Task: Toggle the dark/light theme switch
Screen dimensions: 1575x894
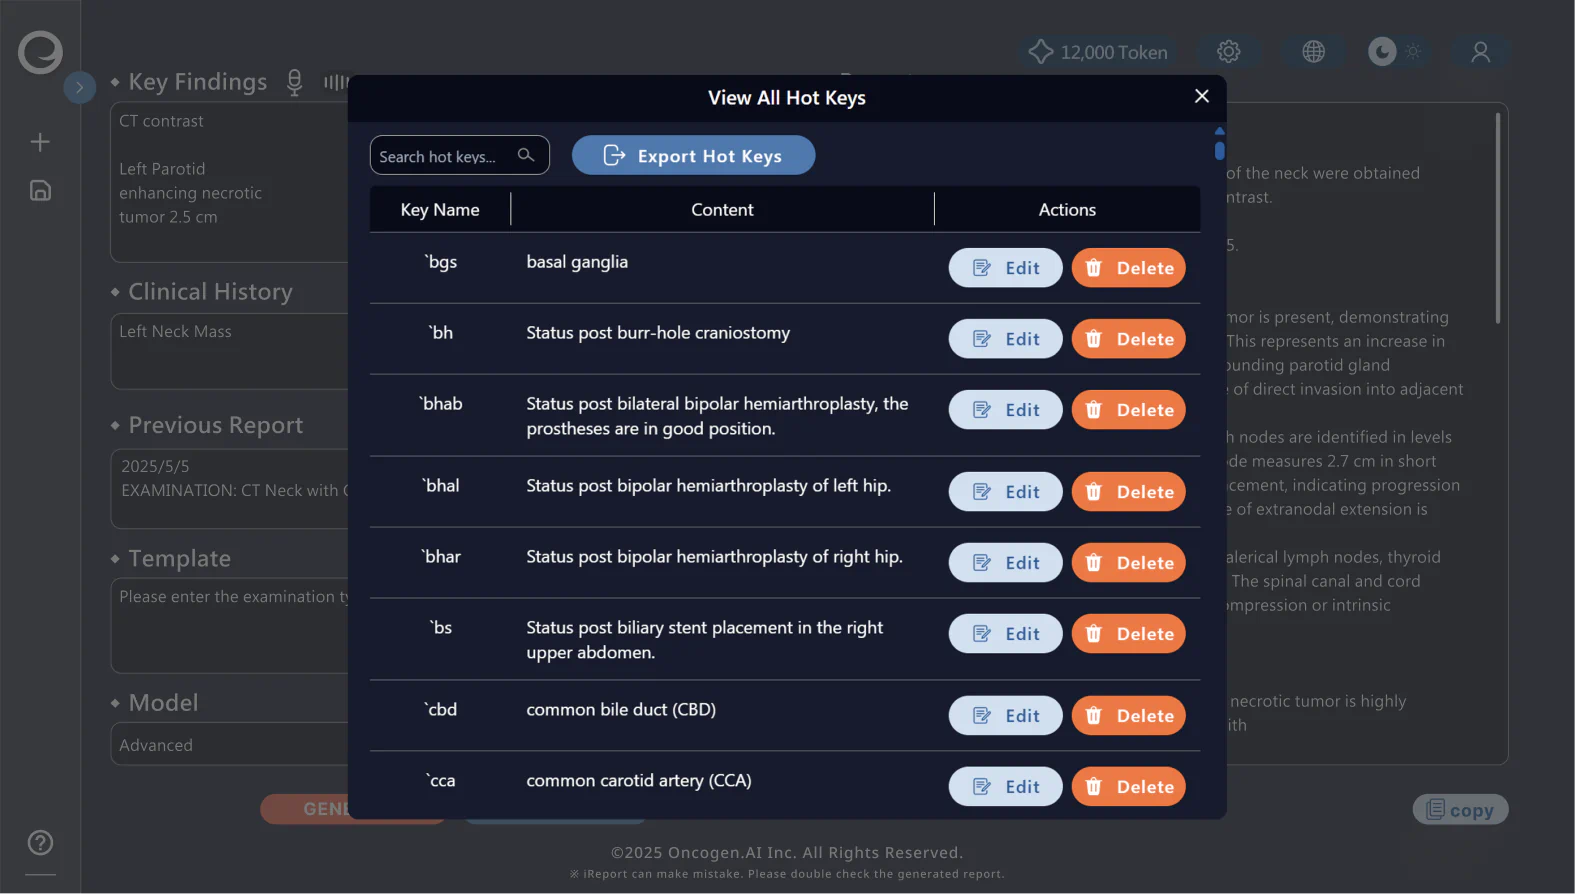Action: tap(1396, 52)
